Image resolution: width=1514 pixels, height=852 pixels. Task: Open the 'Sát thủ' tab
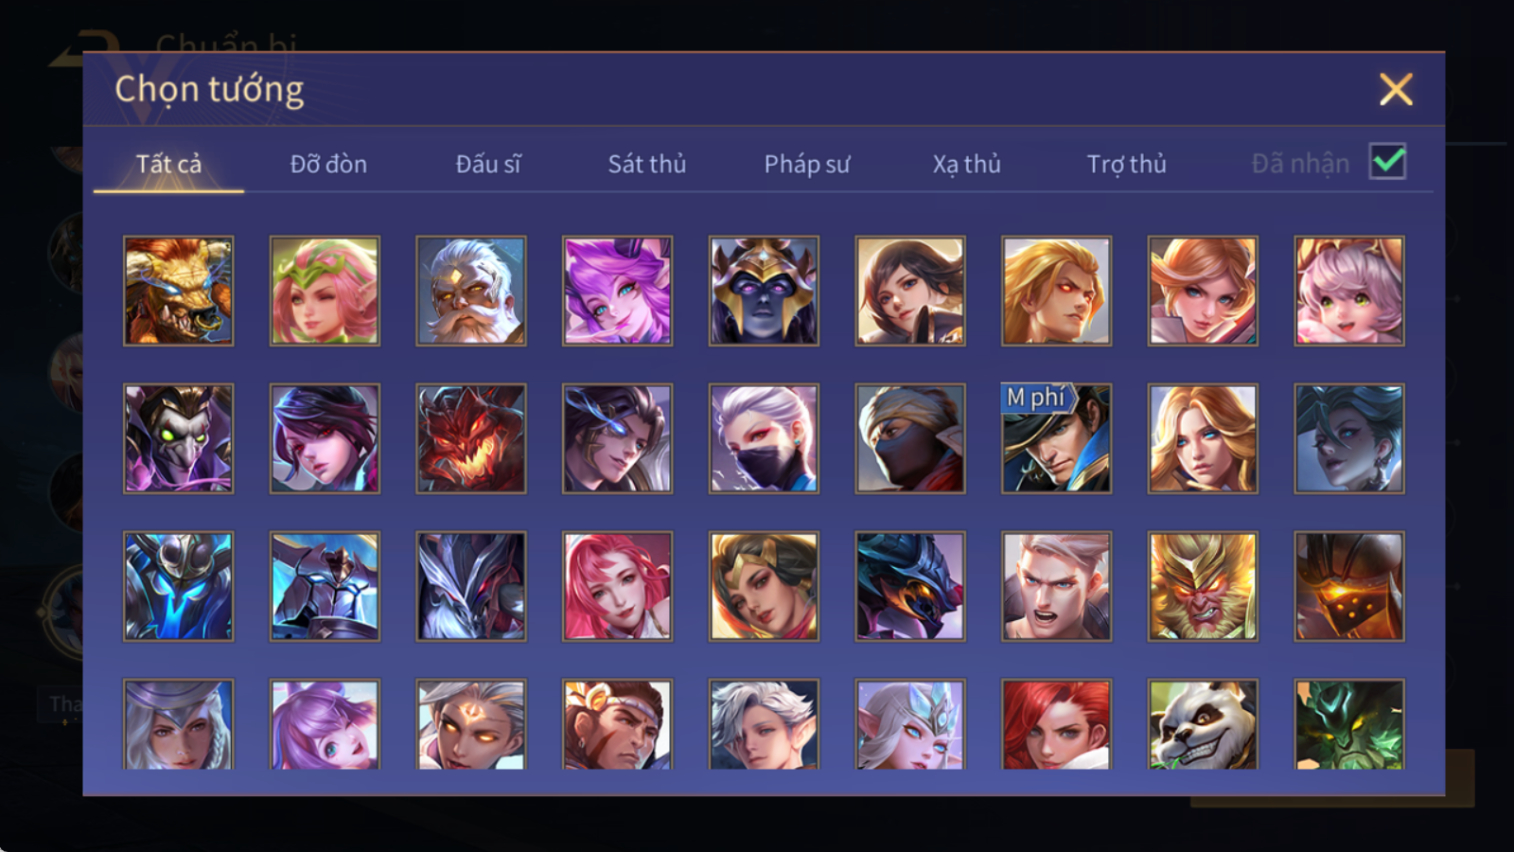[x=647, y=164]
